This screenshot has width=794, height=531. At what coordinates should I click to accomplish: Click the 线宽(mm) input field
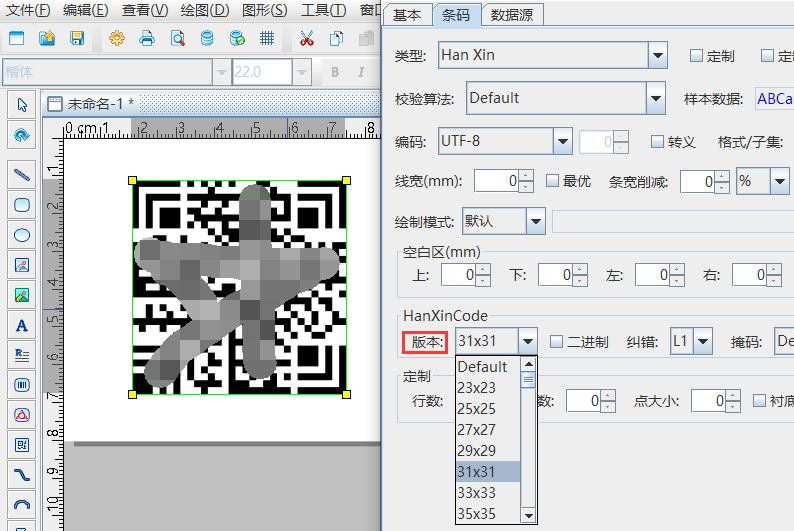[497, 181]
